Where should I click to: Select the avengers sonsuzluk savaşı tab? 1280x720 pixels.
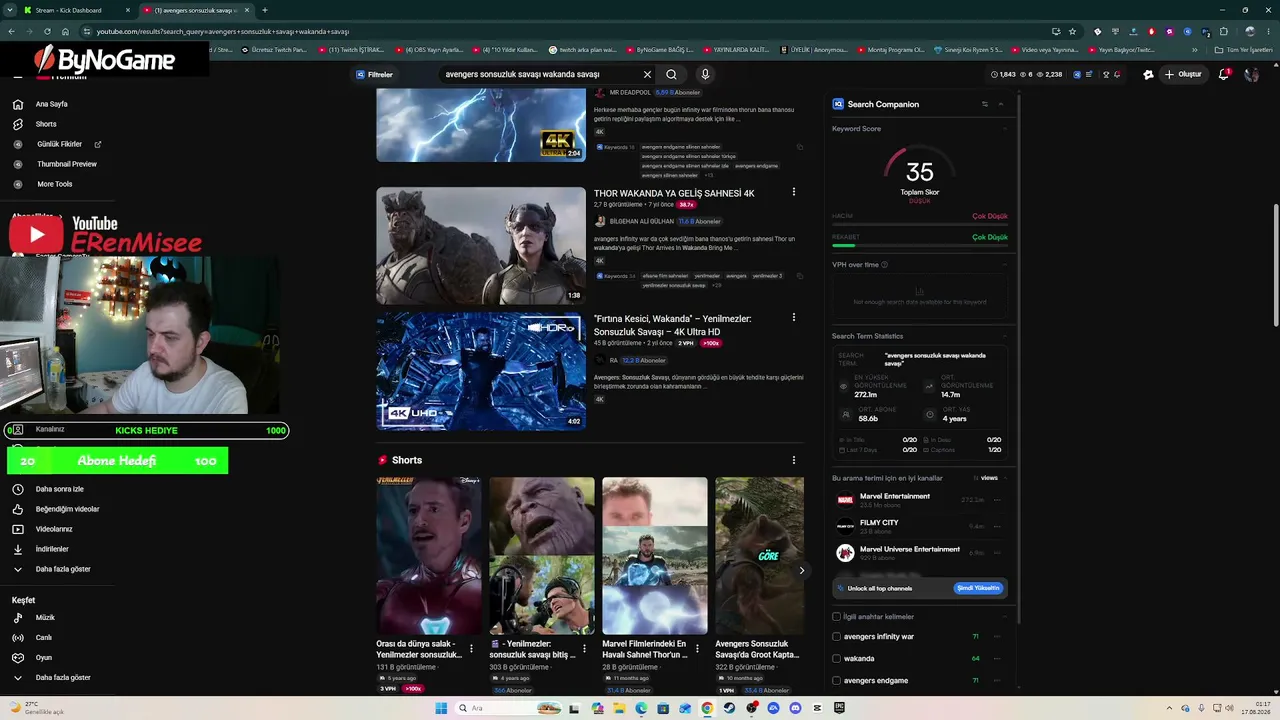pos(195,10)
